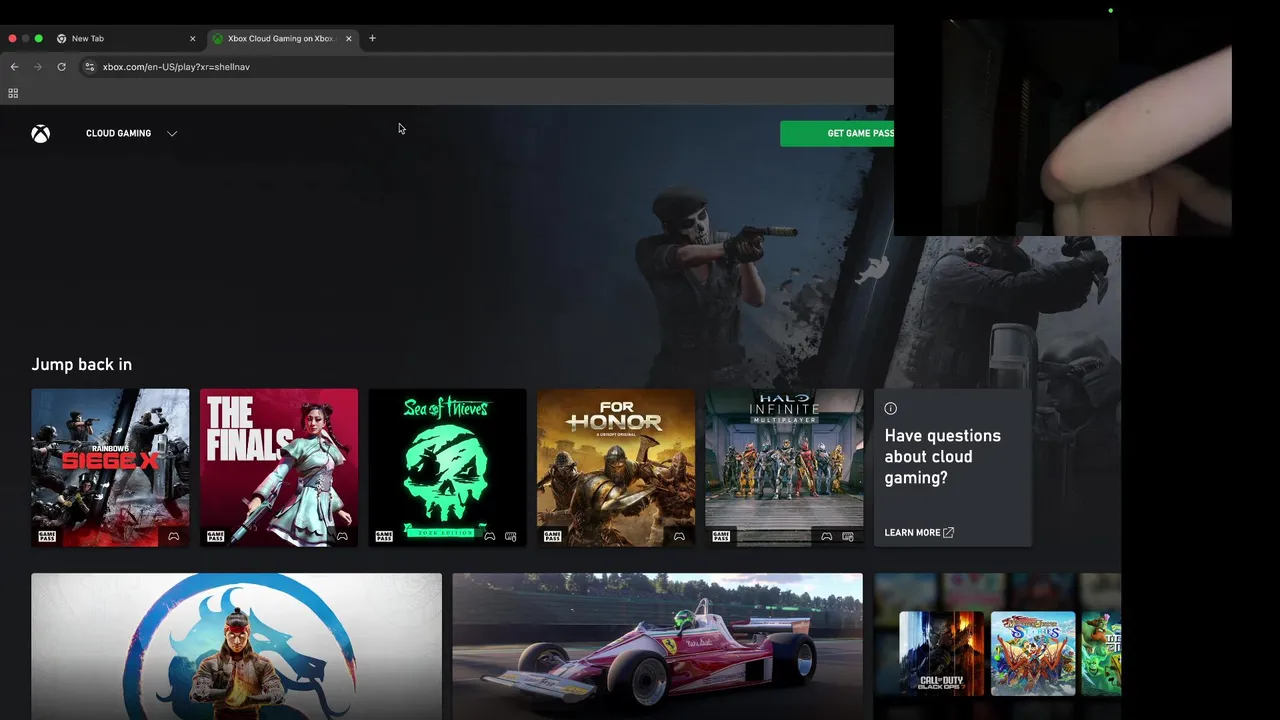The height and width of the screenshot is (720, 1280).
Task: Click the address bar URL field
Action: (x=486, y=67)
